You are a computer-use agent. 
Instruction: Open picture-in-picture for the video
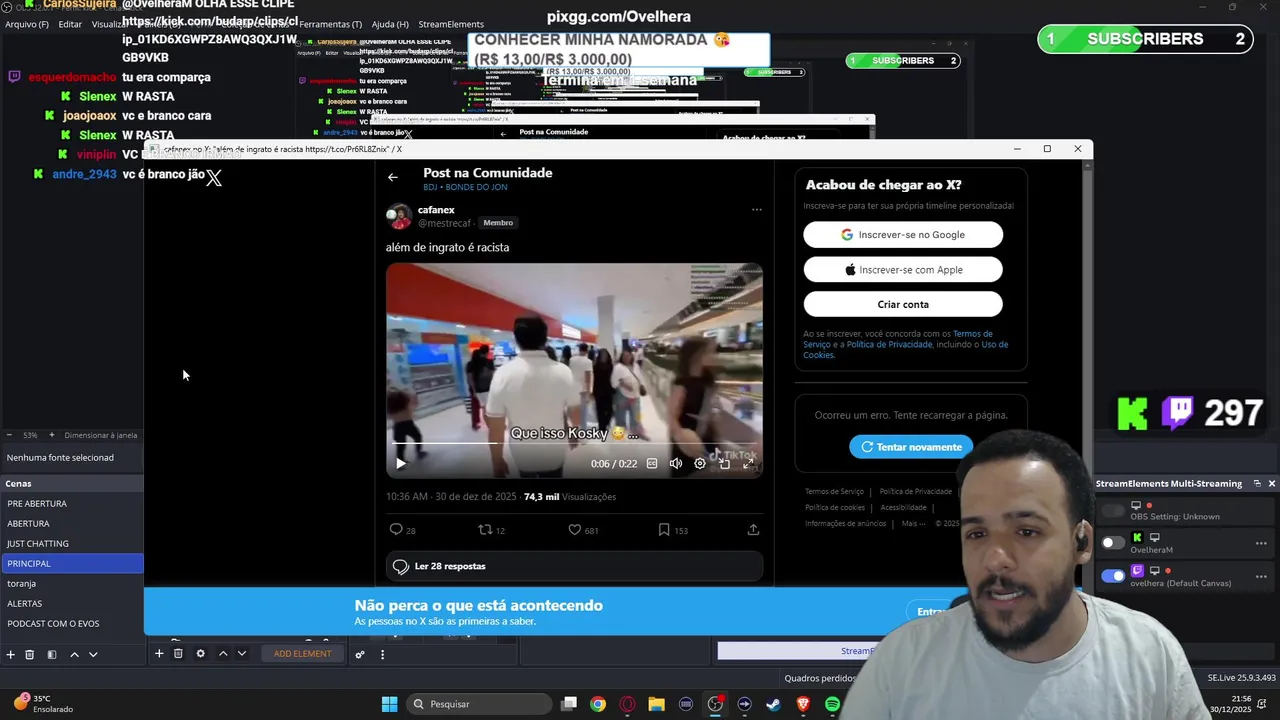pos(724,463)
